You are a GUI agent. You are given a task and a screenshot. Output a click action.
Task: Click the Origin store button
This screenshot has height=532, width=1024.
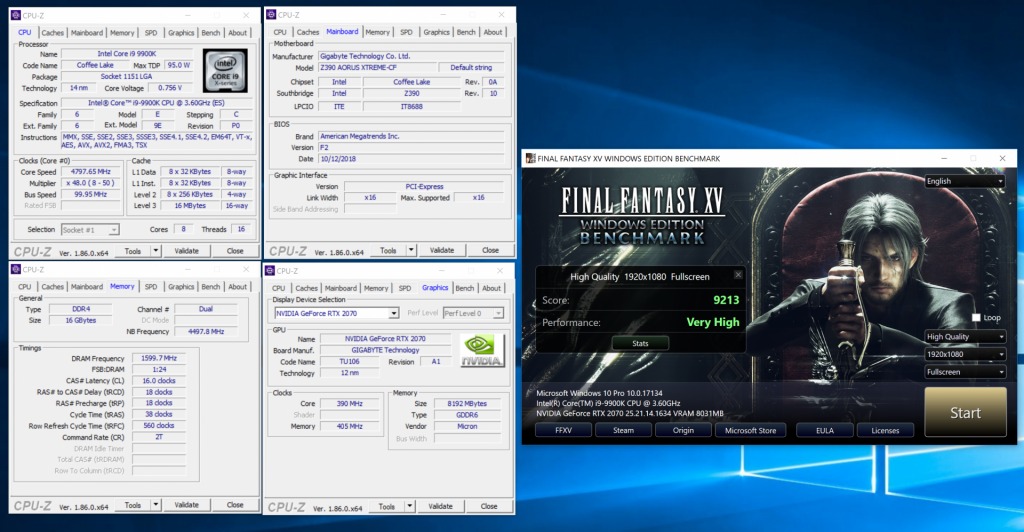point(683,430)
